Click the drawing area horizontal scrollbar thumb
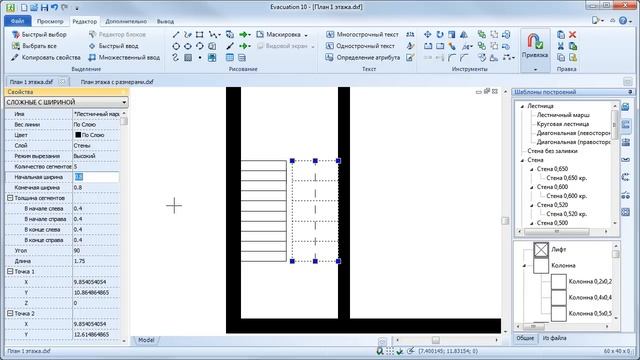The image size is (640, 360). click(436, 340)
